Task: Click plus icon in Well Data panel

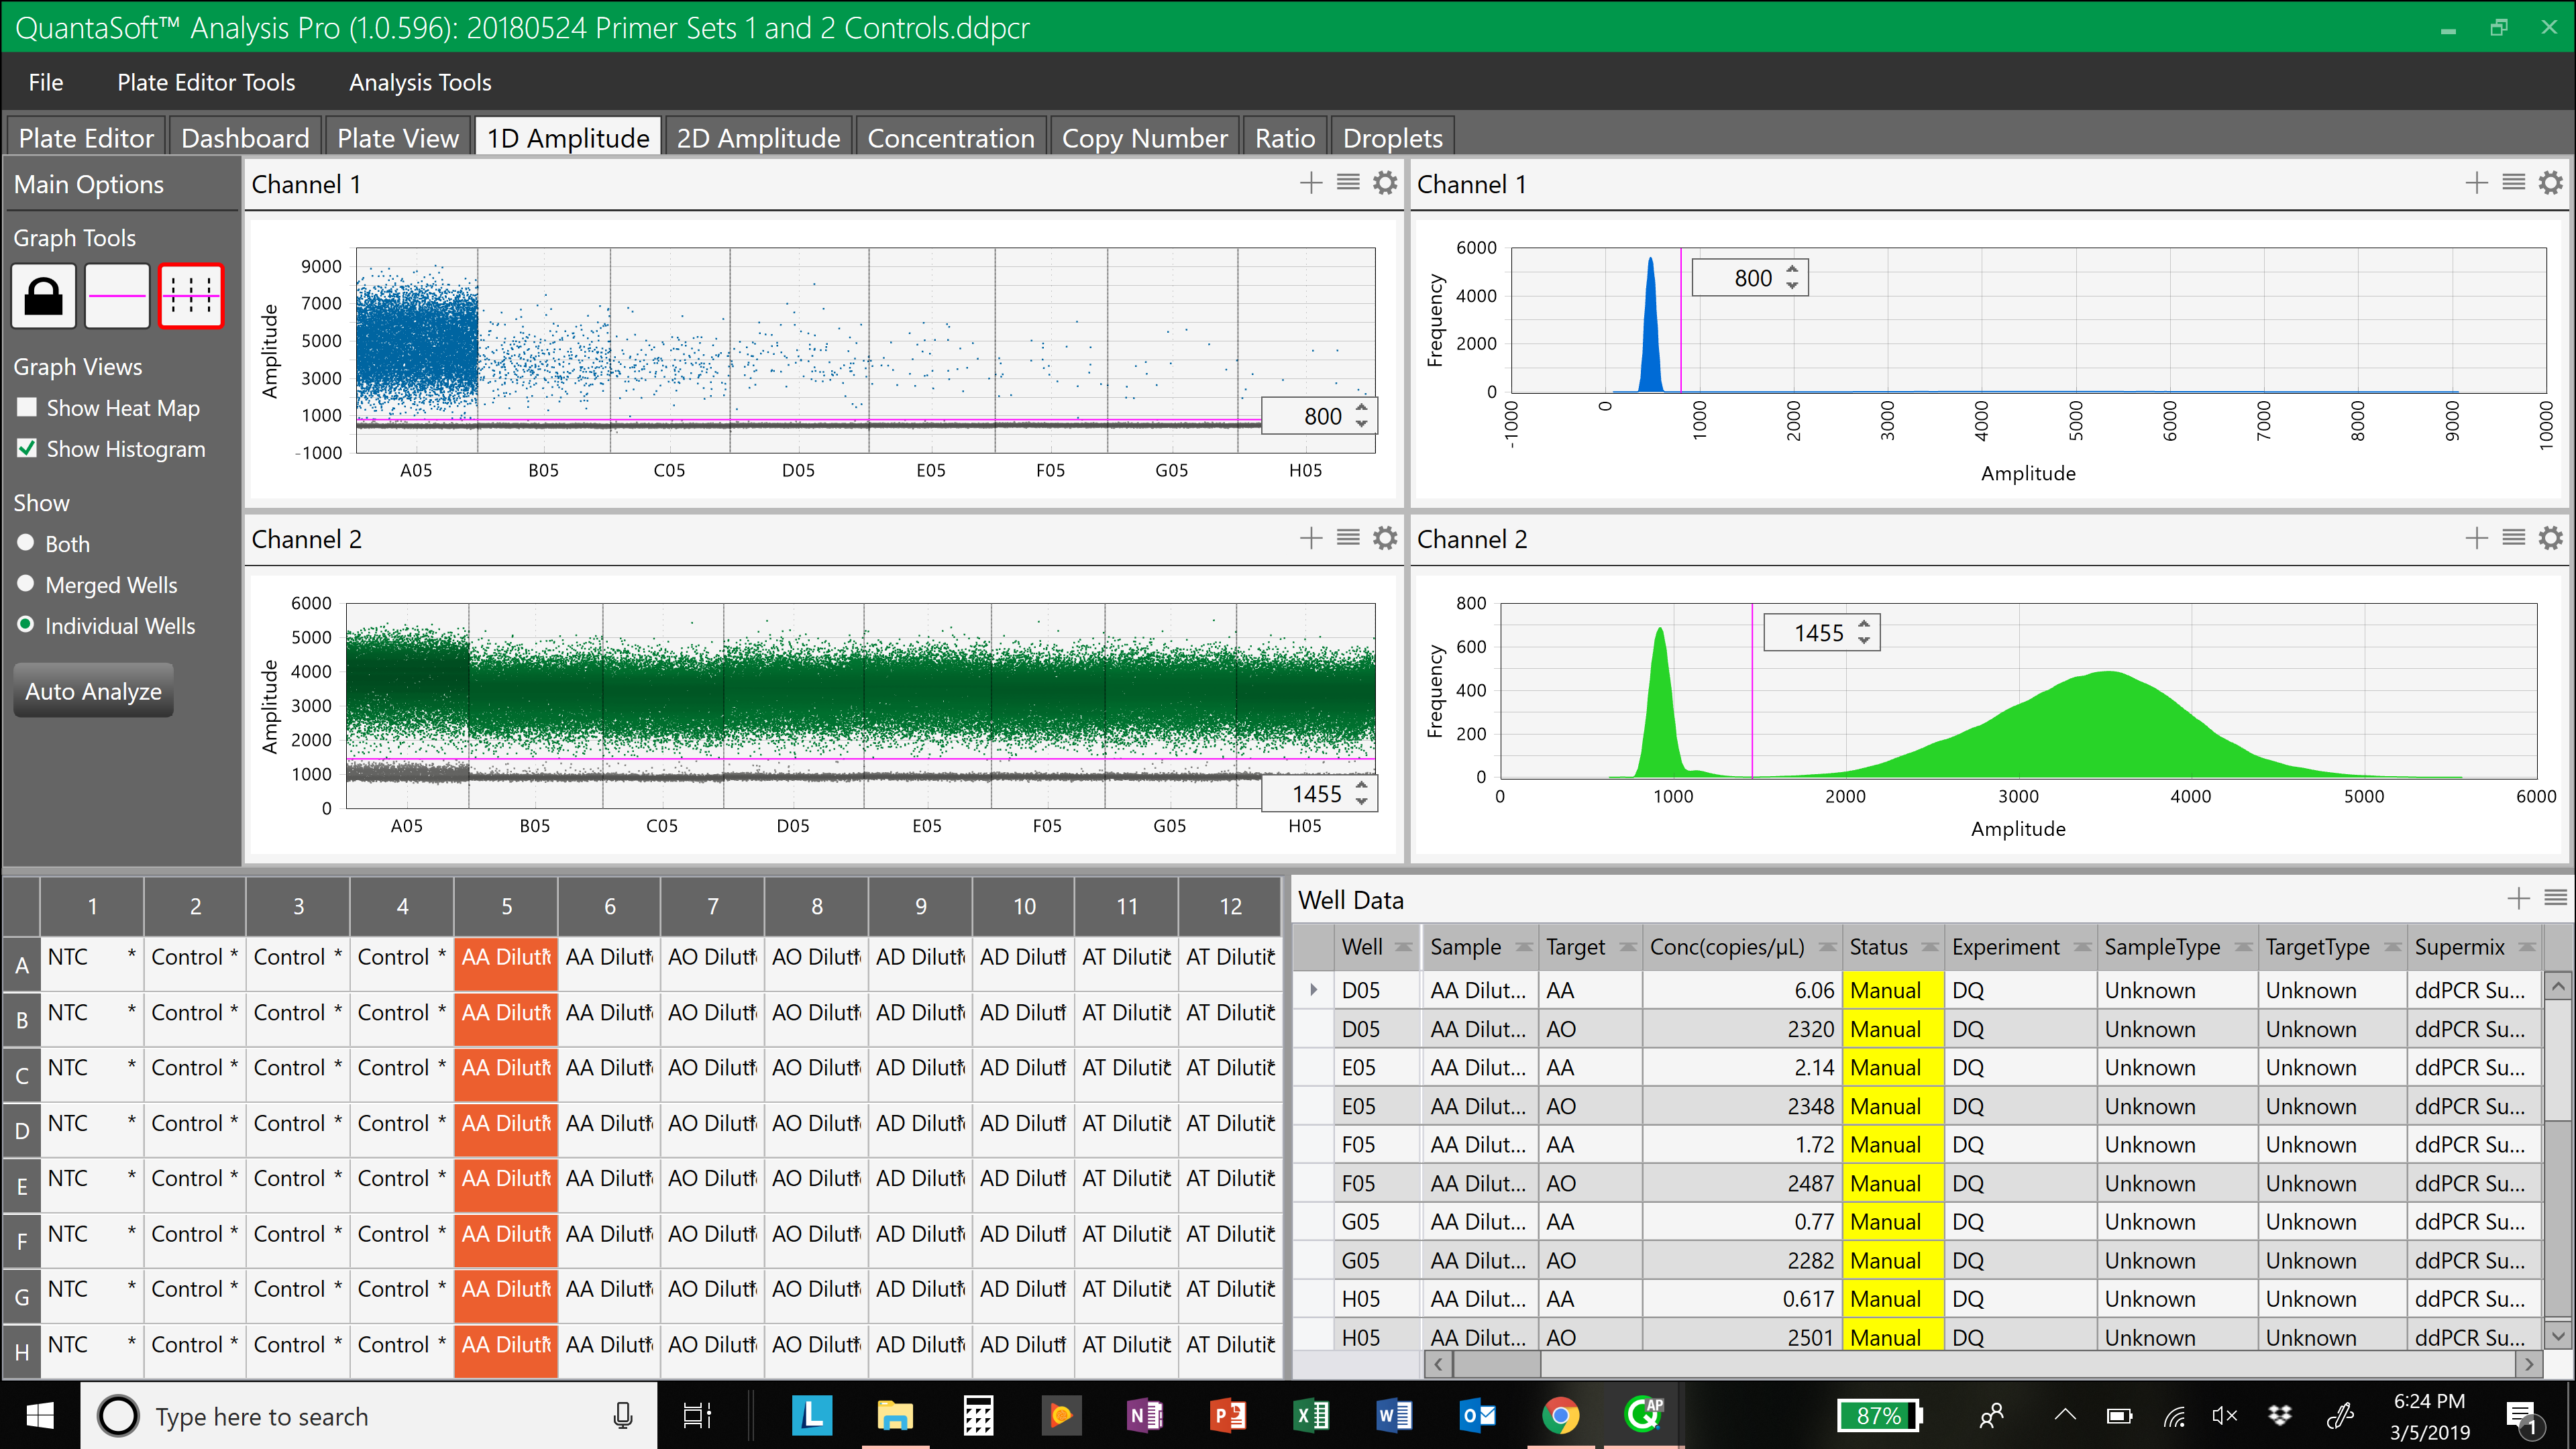Action: pyautogui.click(x=2518, y=898)
